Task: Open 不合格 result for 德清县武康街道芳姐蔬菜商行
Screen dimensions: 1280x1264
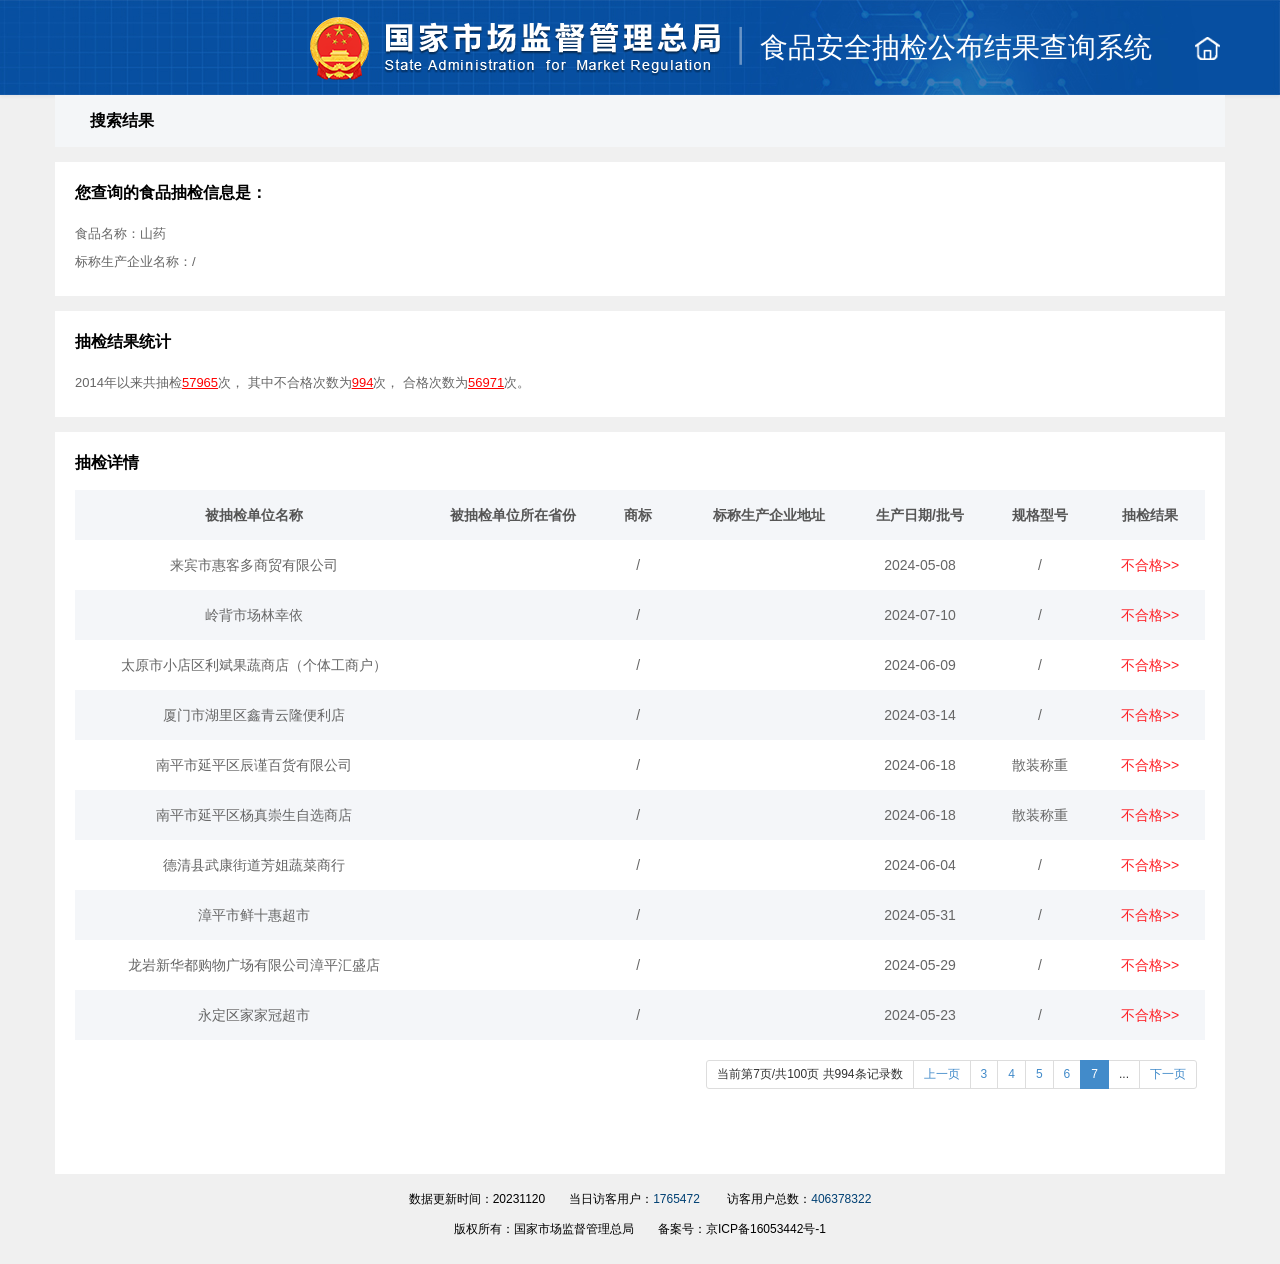Action: coord(1150,865)
